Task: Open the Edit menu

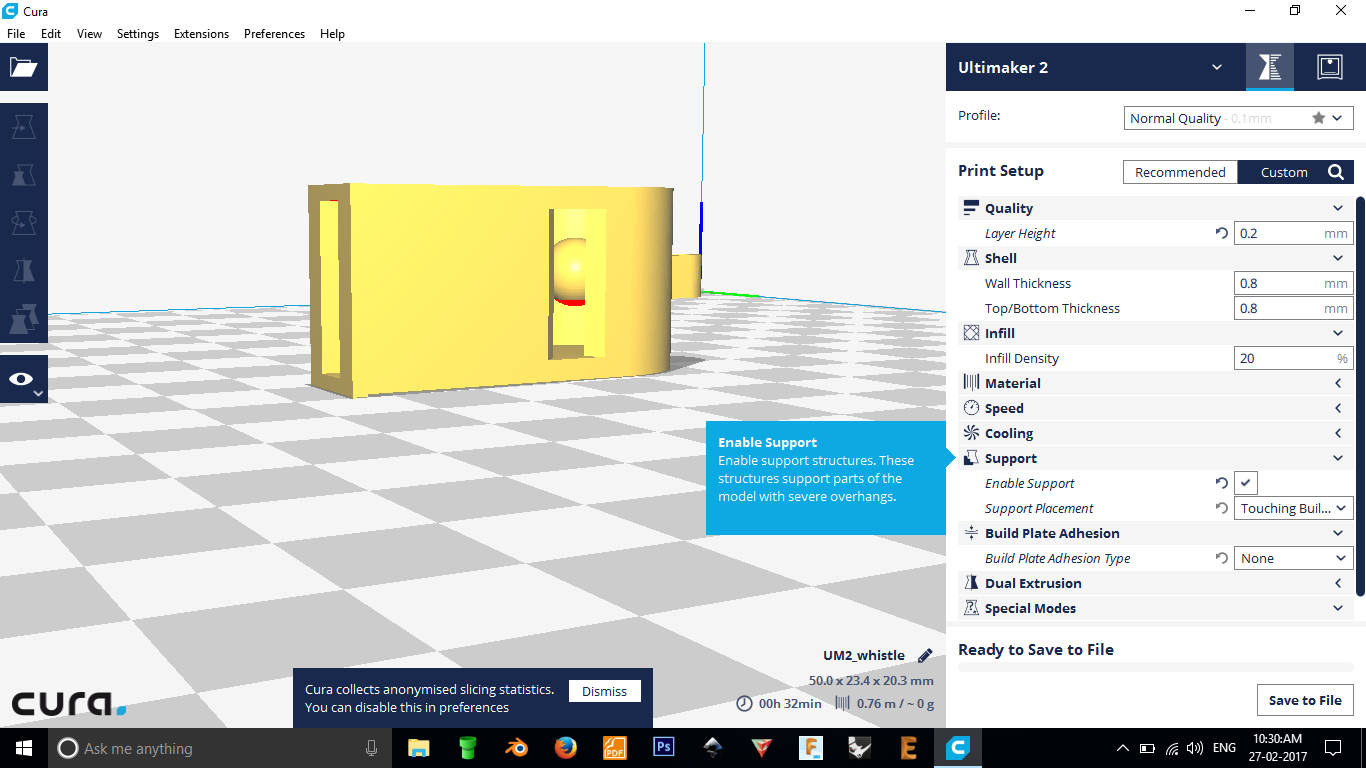Action: coord(51,33)
